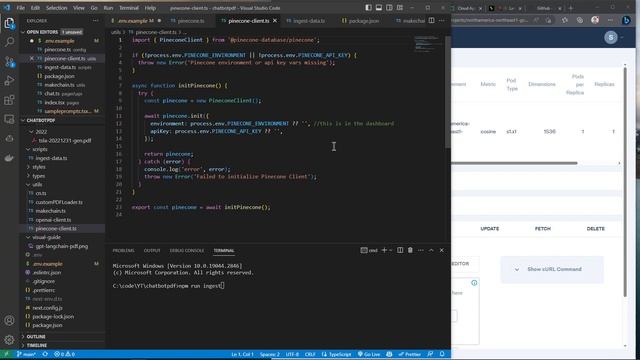Click the code minimap in editor
This screenshot has width=640, height=360.
tap(427, 43)
